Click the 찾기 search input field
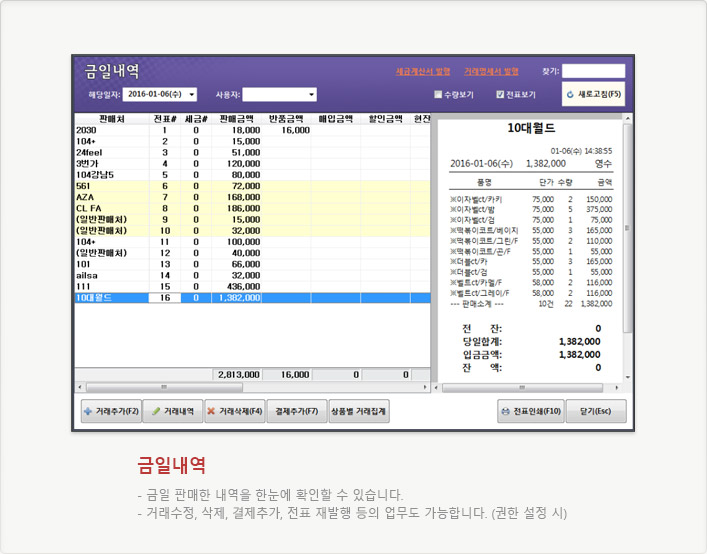The image size is (707, 554). 593,71
